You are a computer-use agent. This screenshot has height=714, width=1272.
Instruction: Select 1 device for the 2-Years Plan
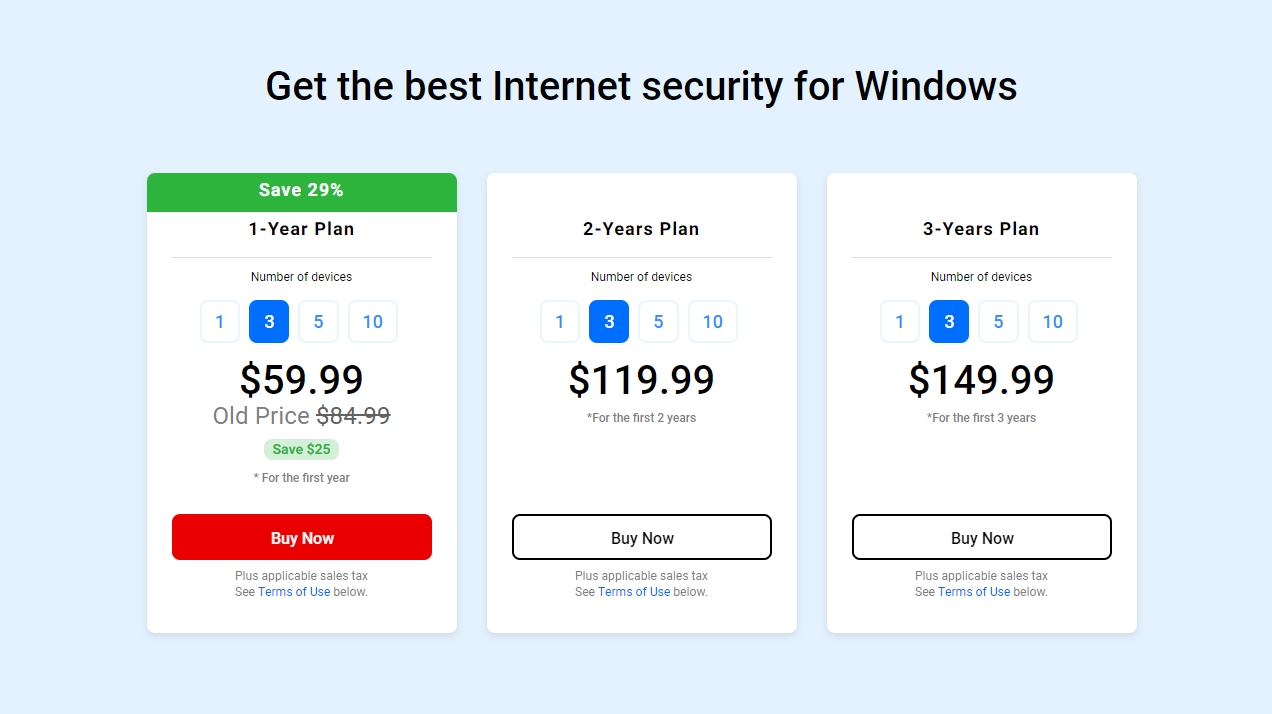click(559, 321)
